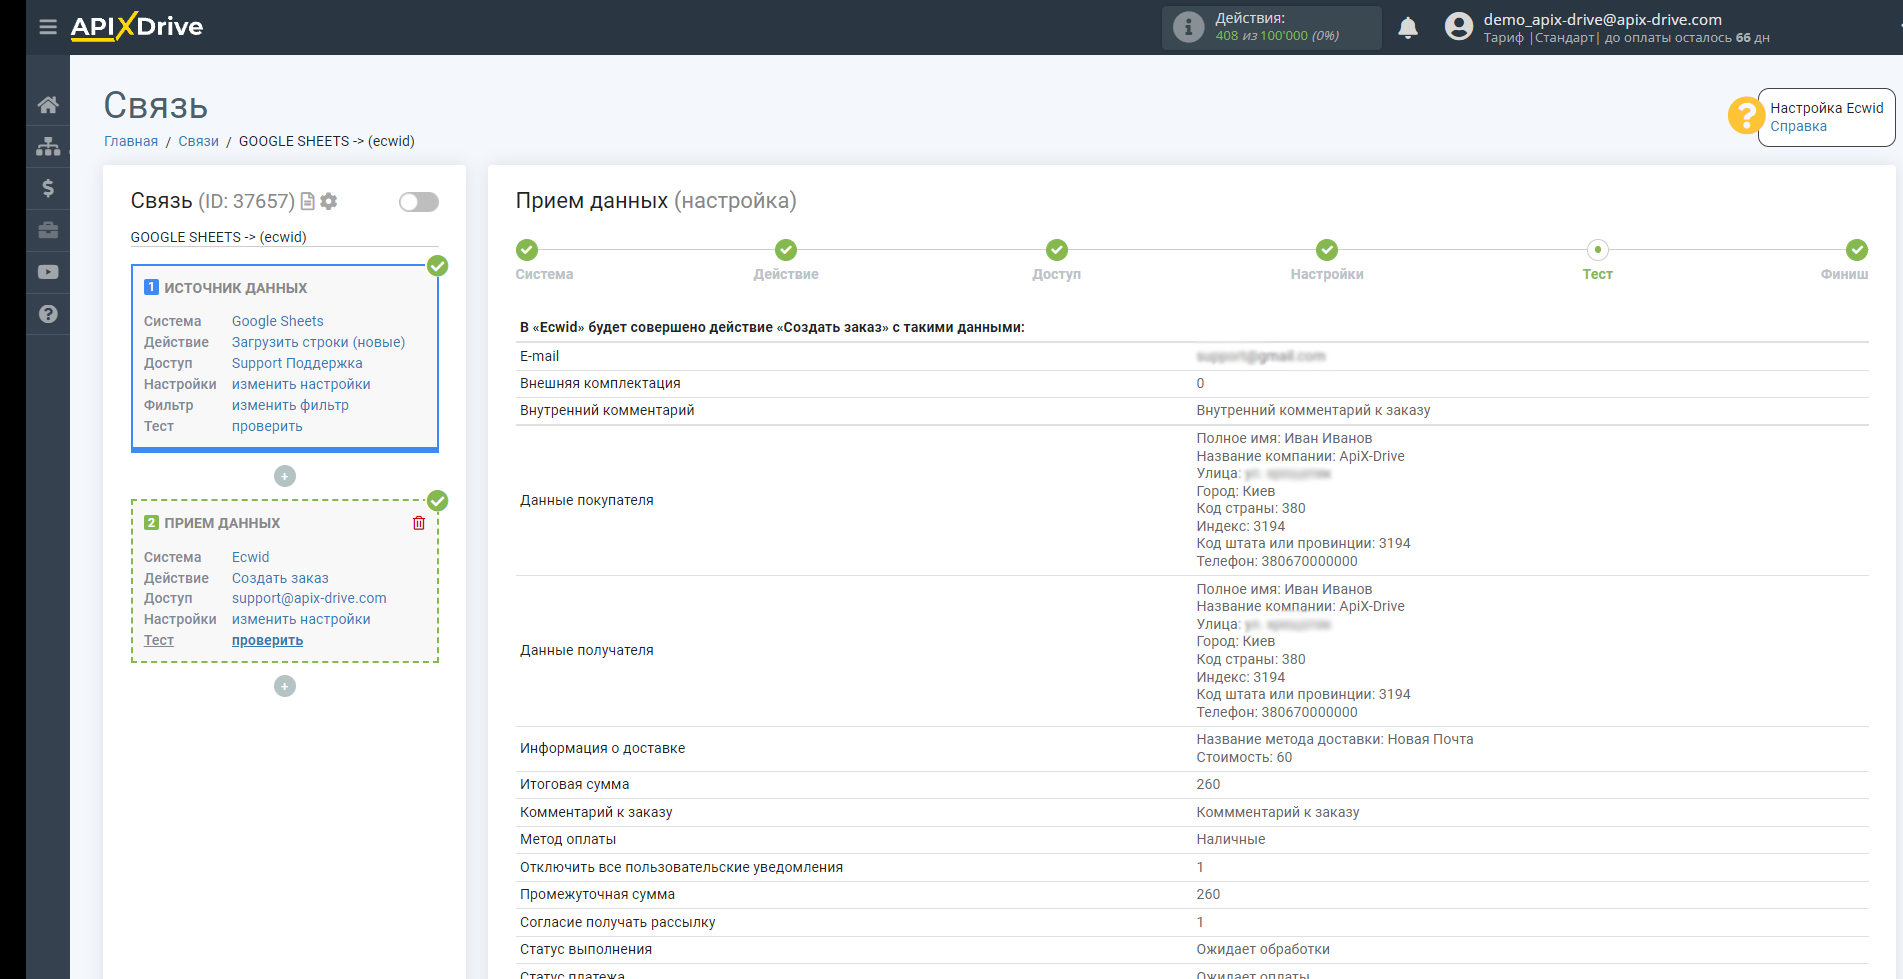This screenshot has height=979, width=1903.
Task: Click the Согласие получать рассылку row label
Action: pos(617,922)
